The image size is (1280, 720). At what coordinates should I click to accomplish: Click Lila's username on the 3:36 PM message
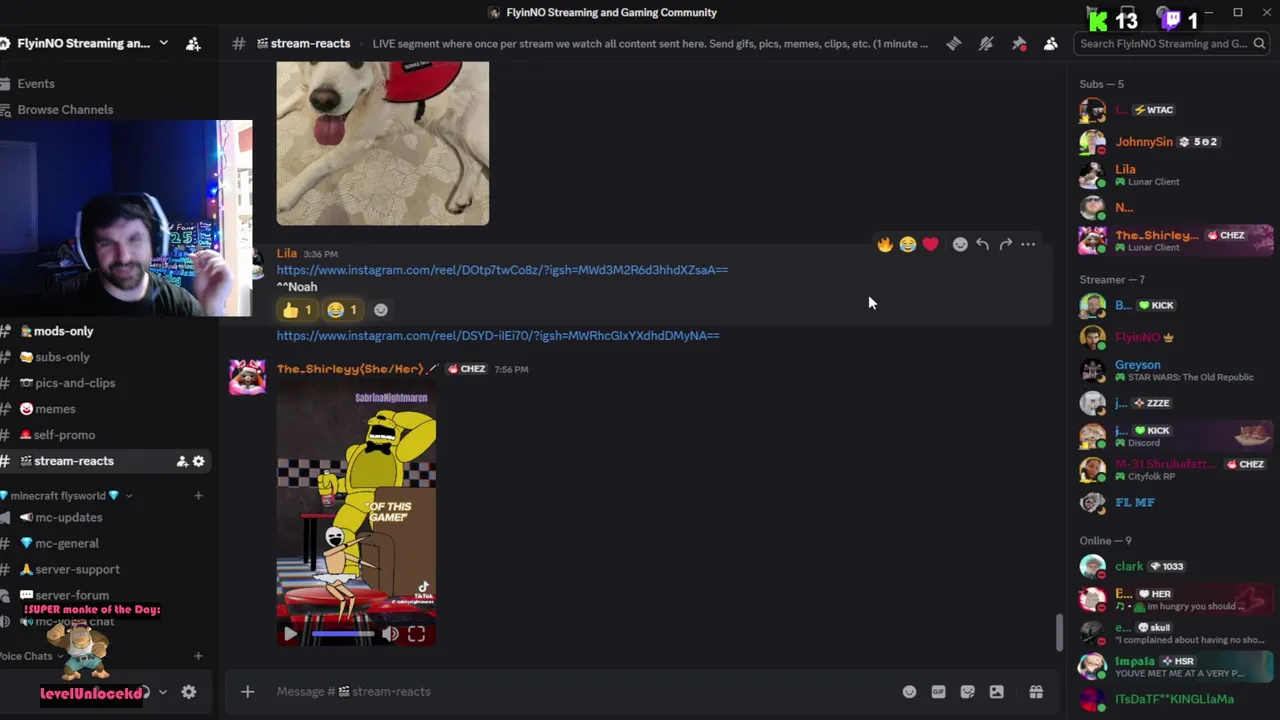coord(287,254)
